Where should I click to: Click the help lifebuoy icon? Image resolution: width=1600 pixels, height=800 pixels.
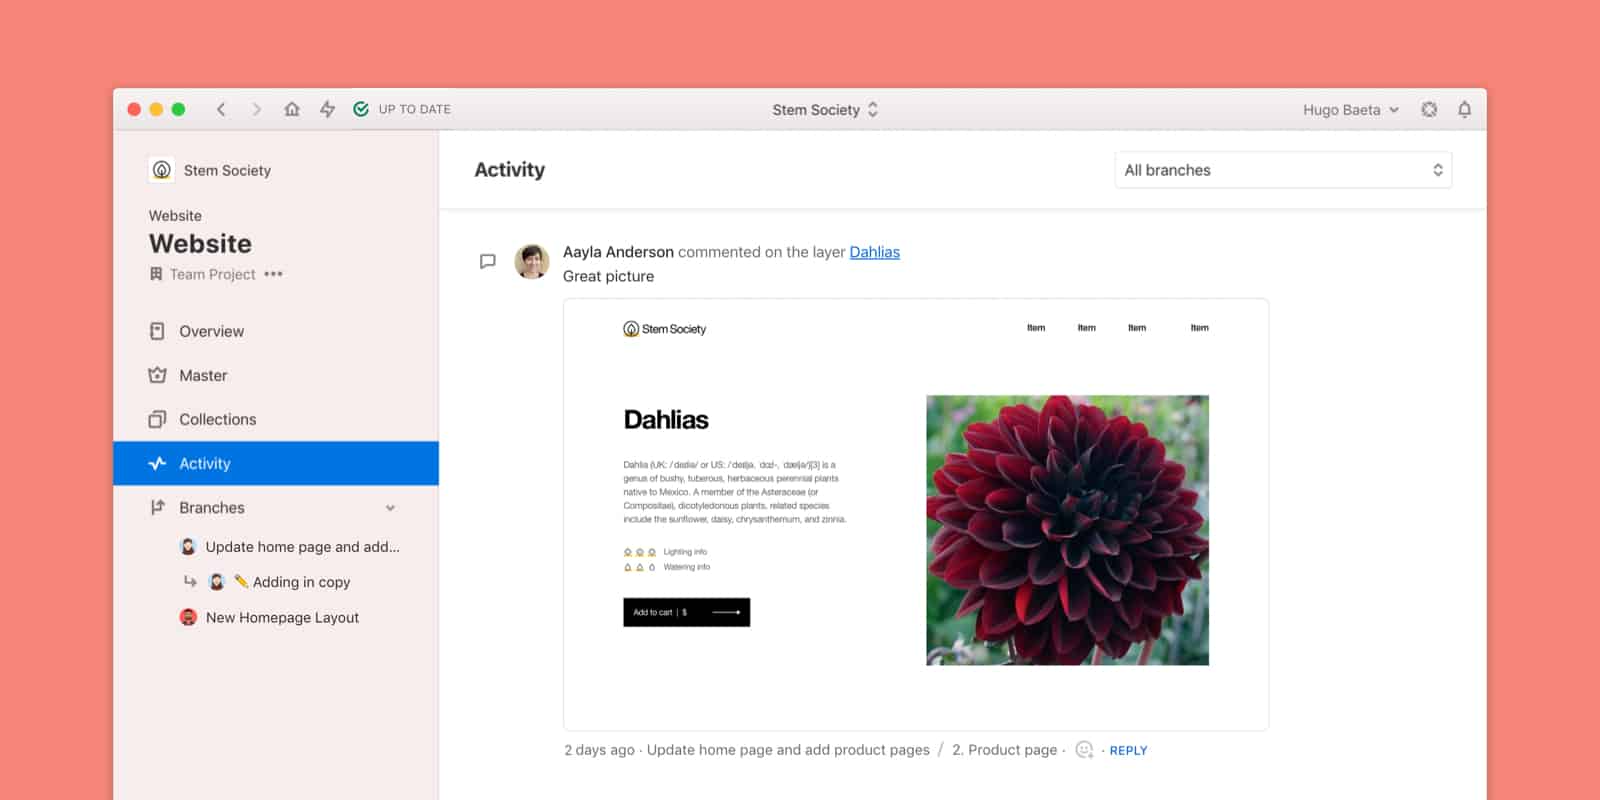[x=1429, y=110]
